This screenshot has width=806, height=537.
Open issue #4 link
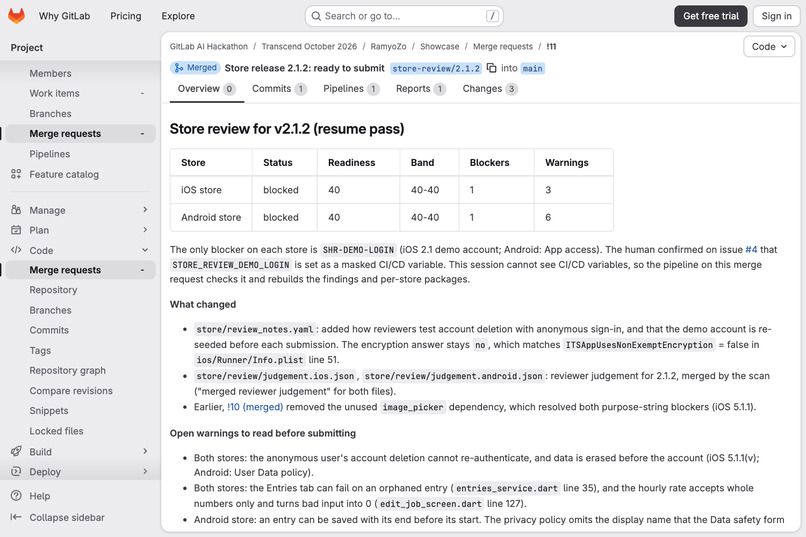click(751, 250)
